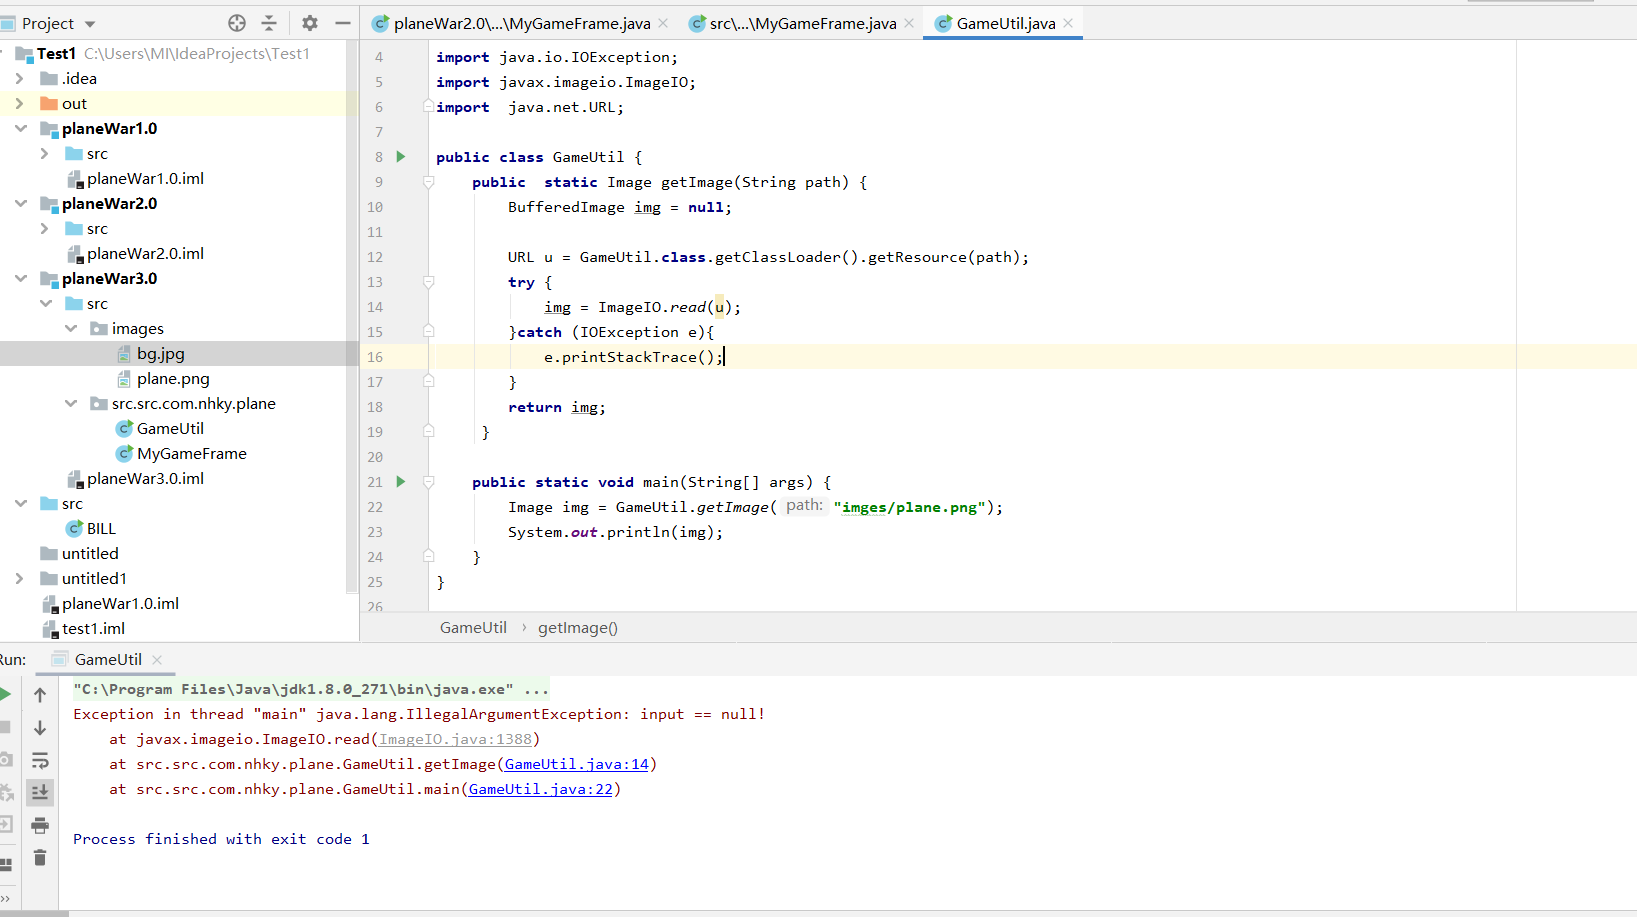Select test1.iml file in tree

point(93,629)
